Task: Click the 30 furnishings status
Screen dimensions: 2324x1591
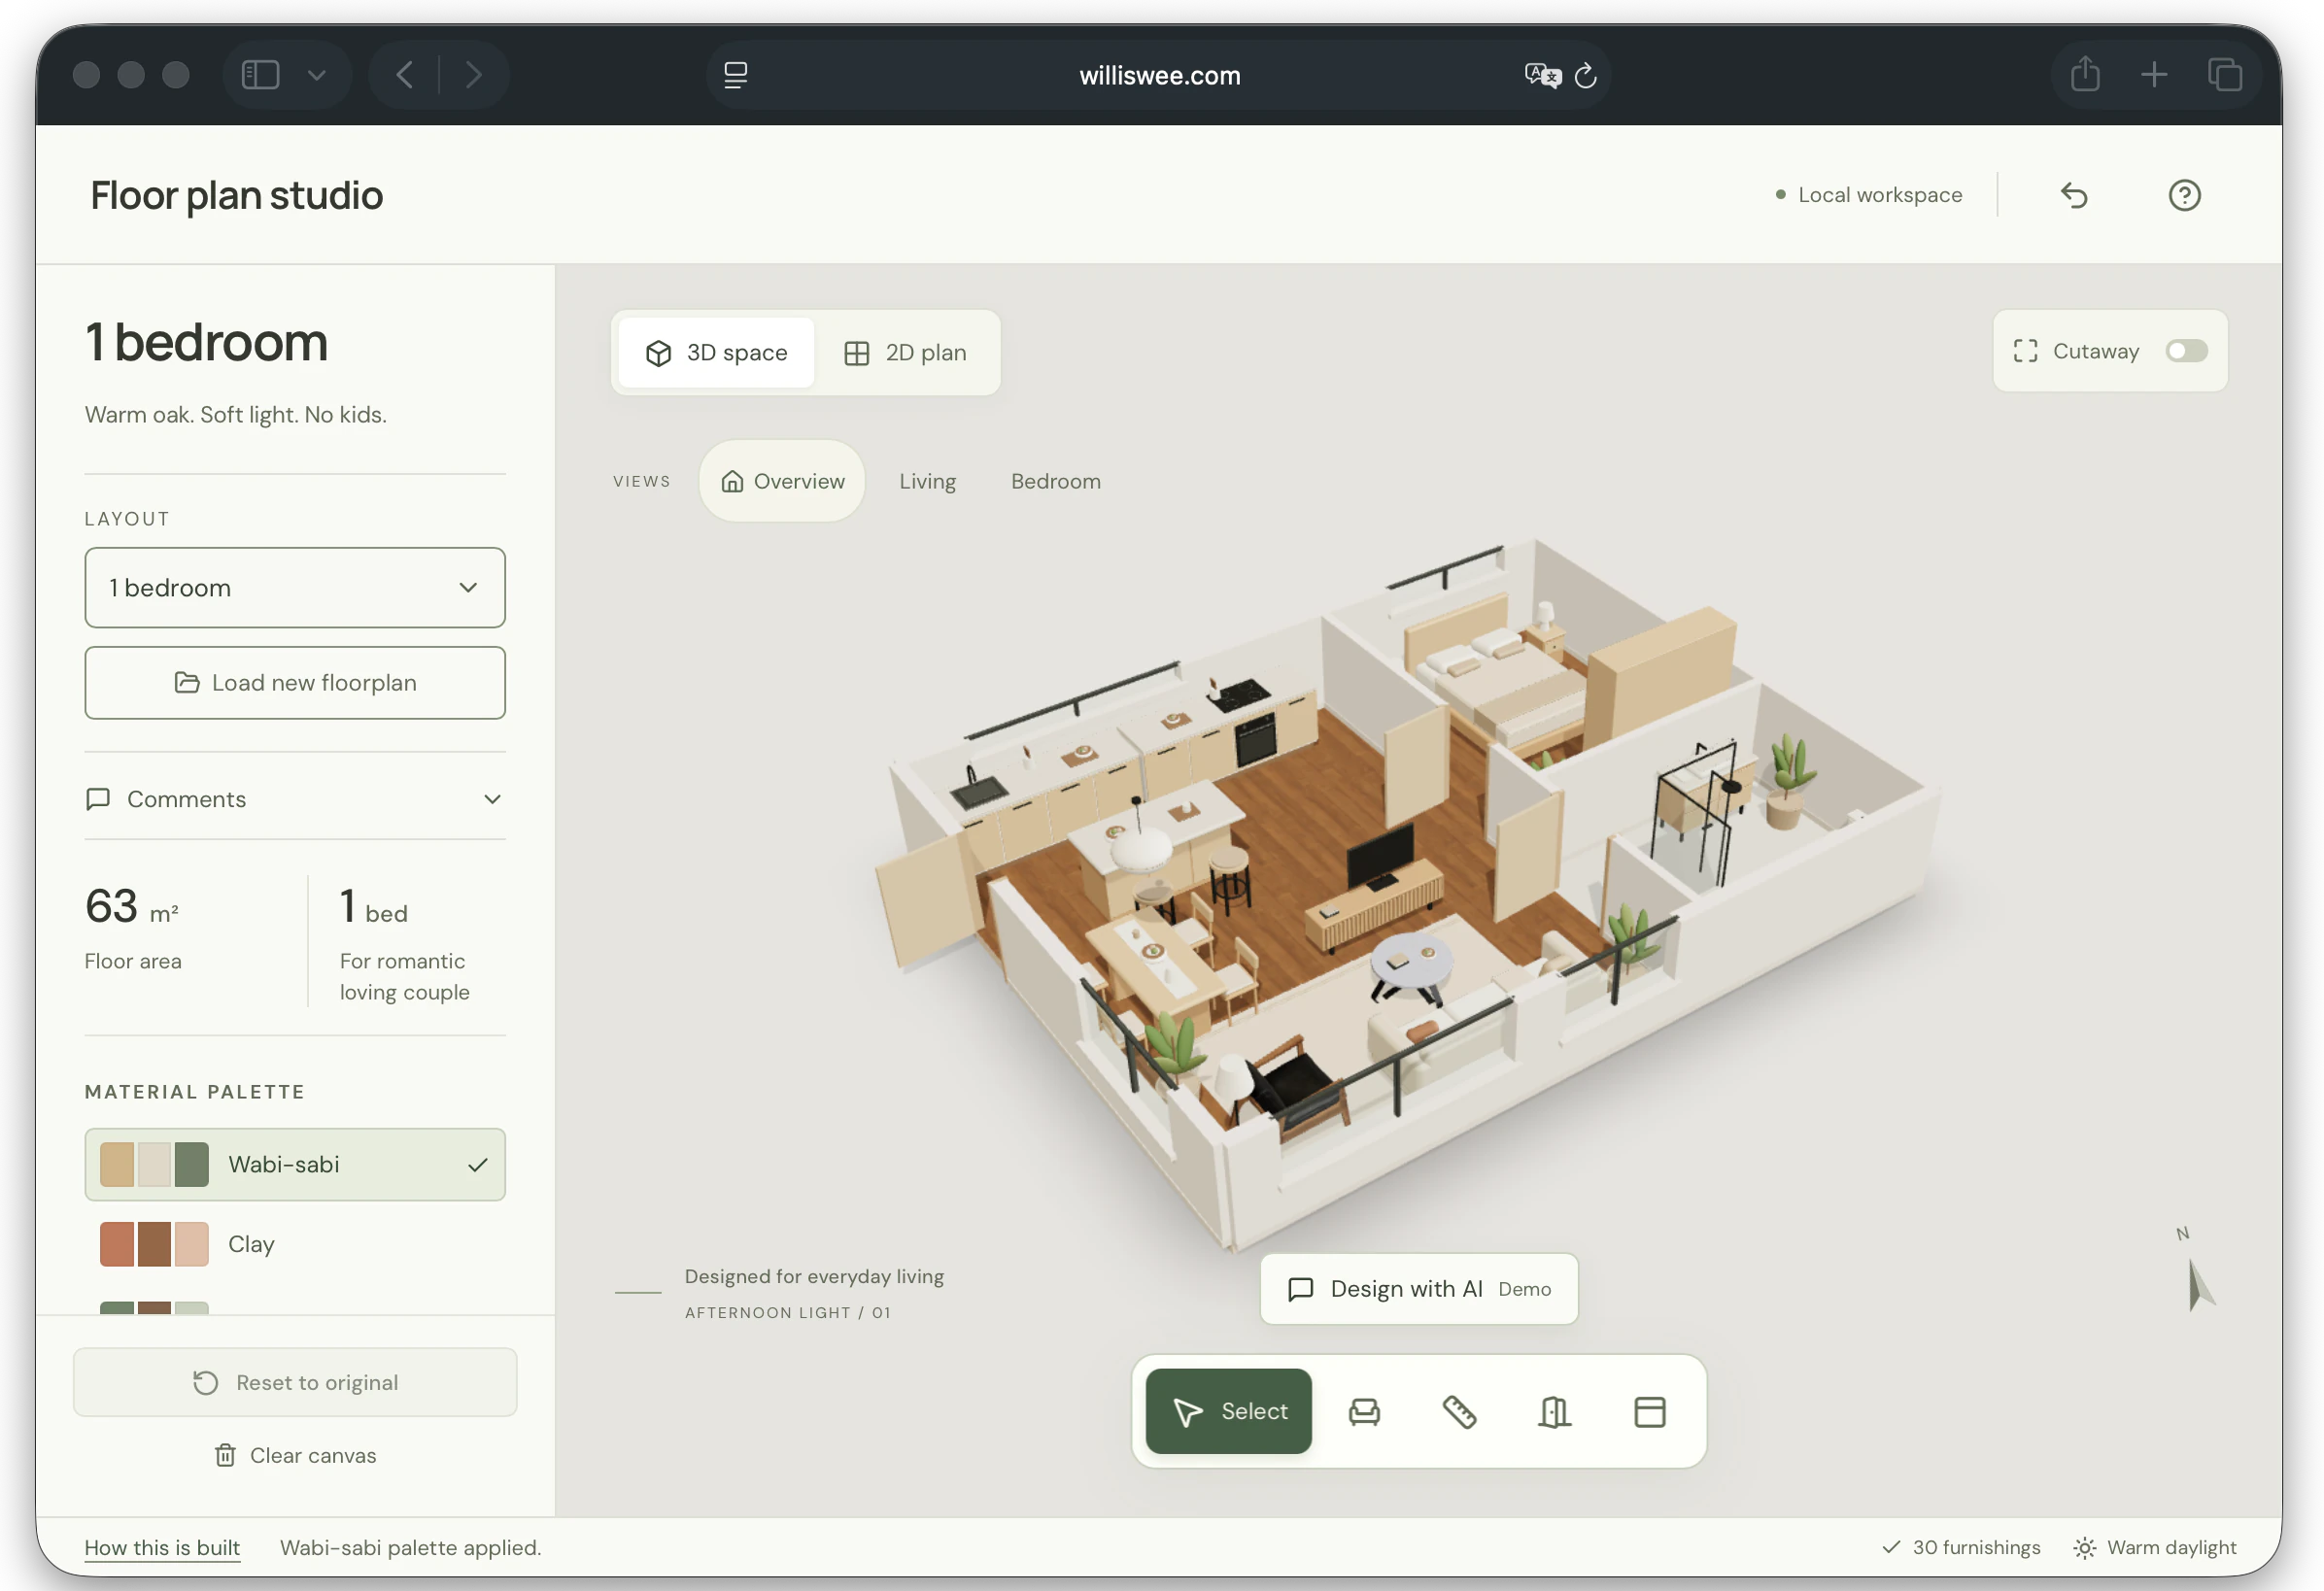Action: pos(1961,1547)
